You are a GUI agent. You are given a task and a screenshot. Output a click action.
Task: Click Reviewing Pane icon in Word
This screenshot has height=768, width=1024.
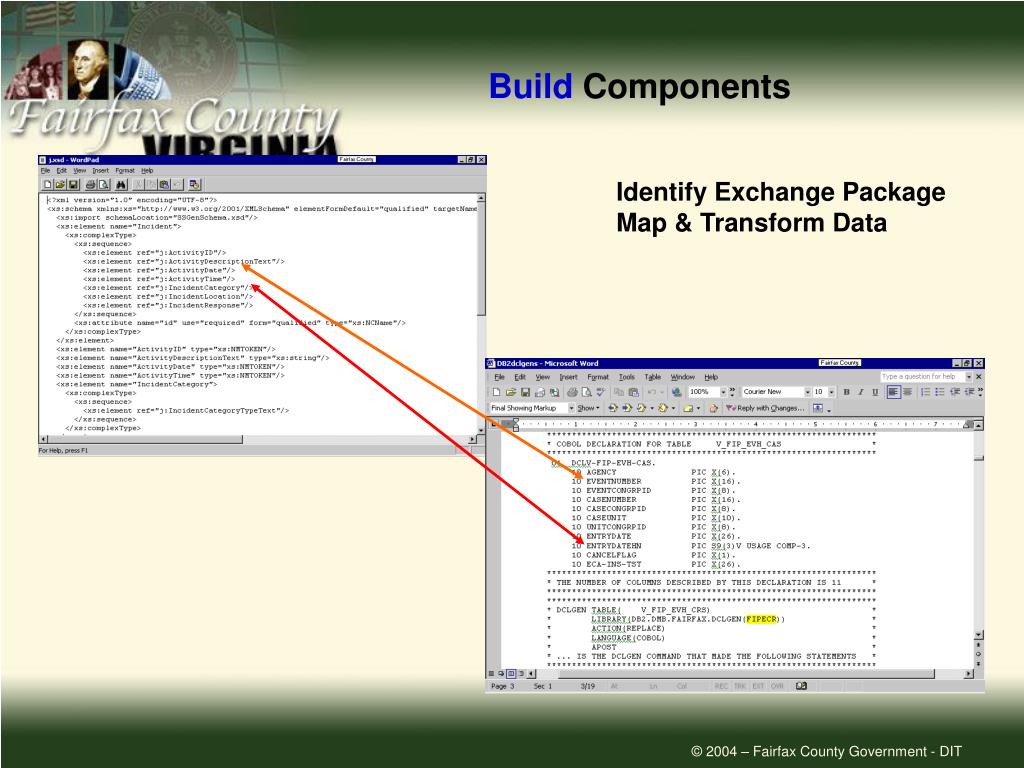coord(818,408)
